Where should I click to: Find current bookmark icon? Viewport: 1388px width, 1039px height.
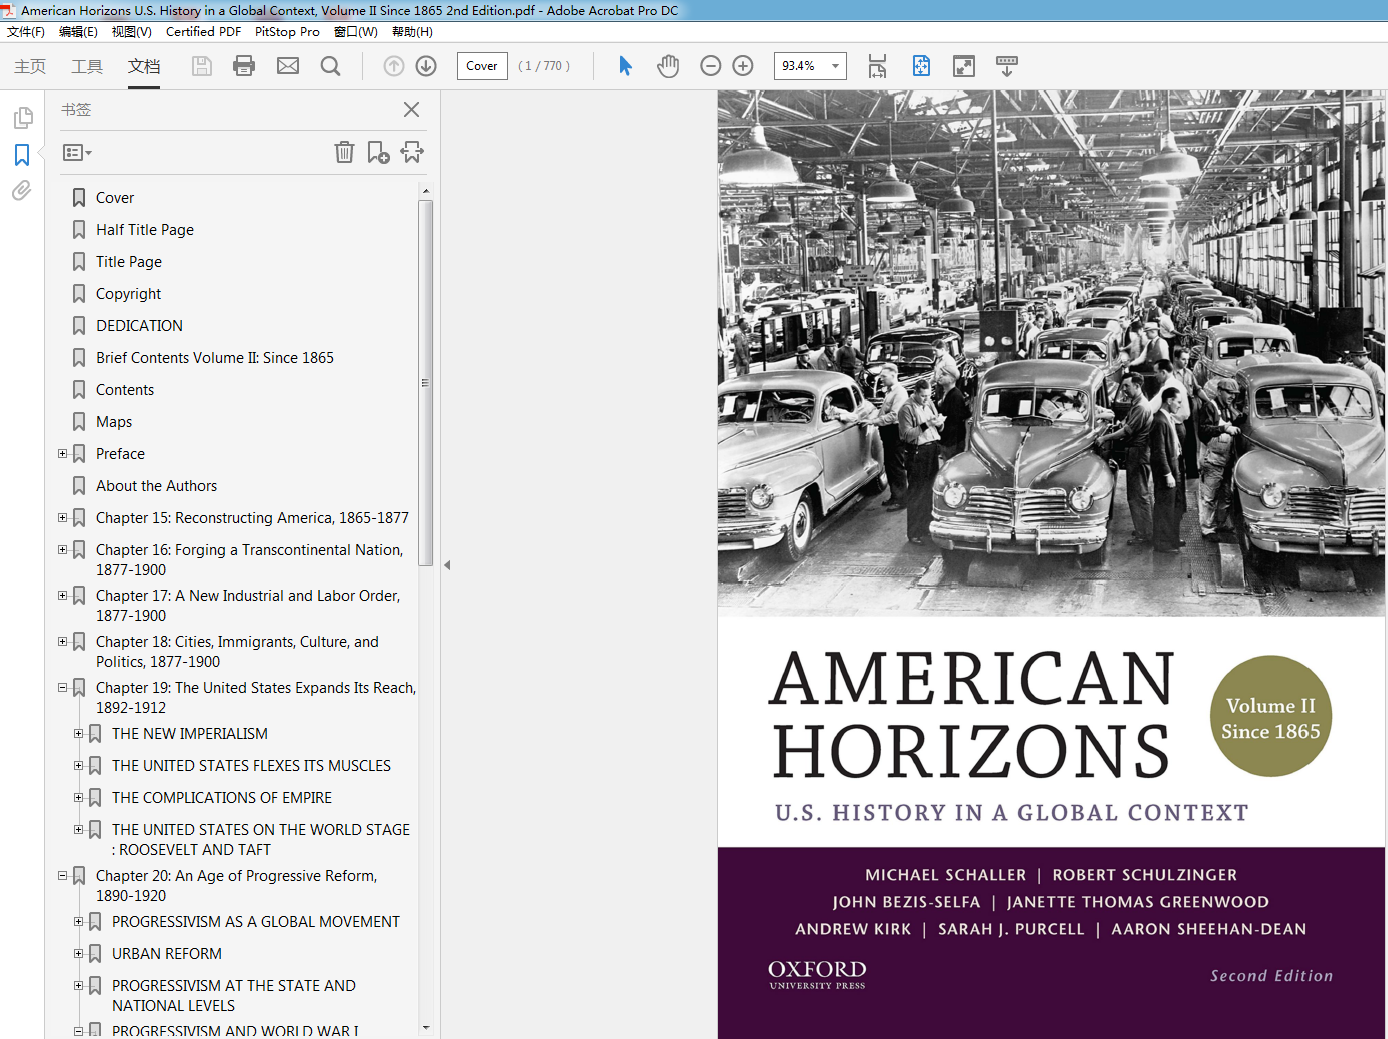point(412,152)
